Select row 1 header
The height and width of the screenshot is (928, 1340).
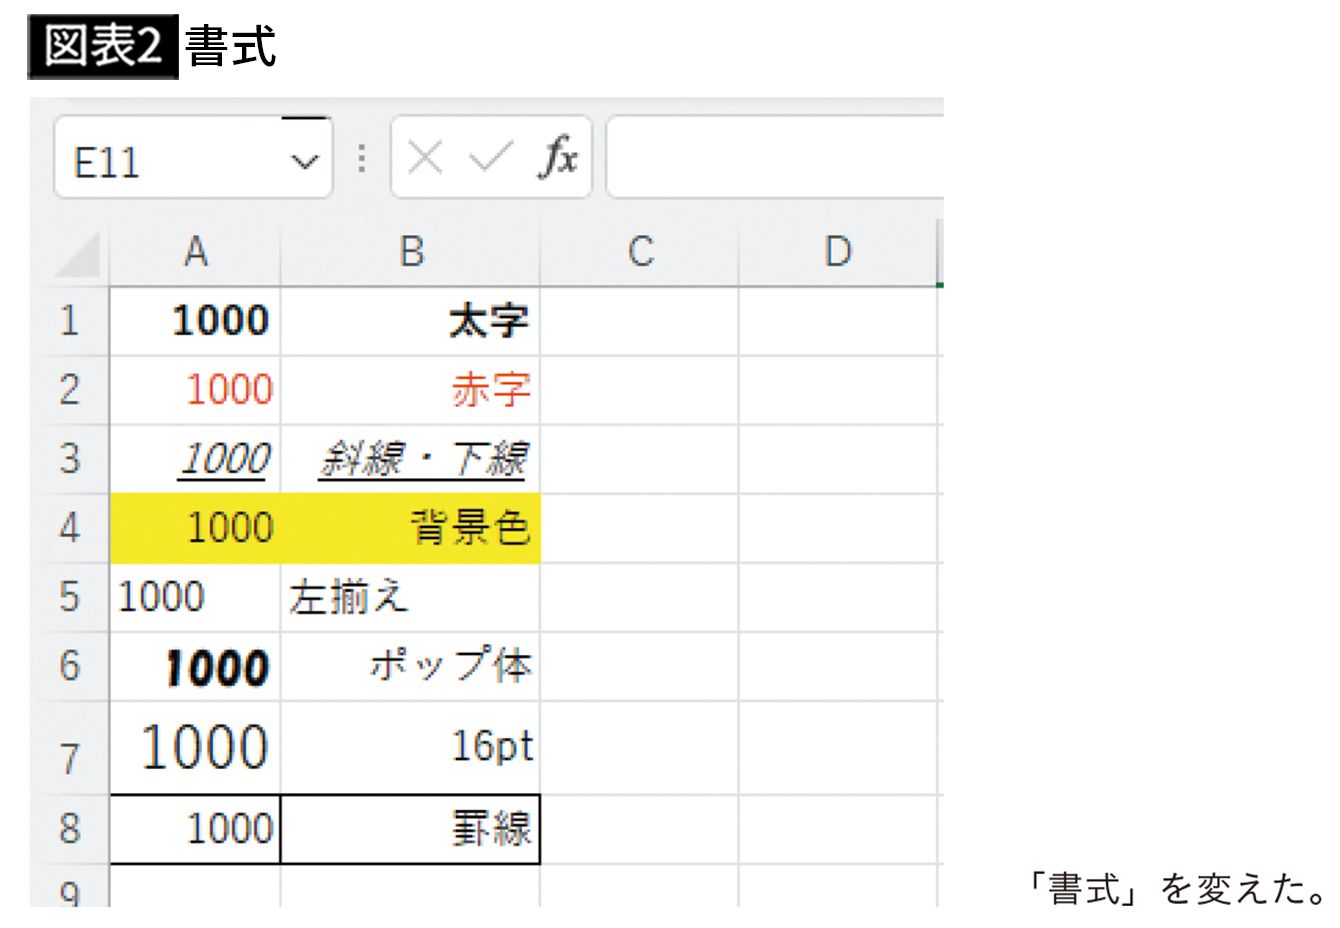tap(68, 321)
